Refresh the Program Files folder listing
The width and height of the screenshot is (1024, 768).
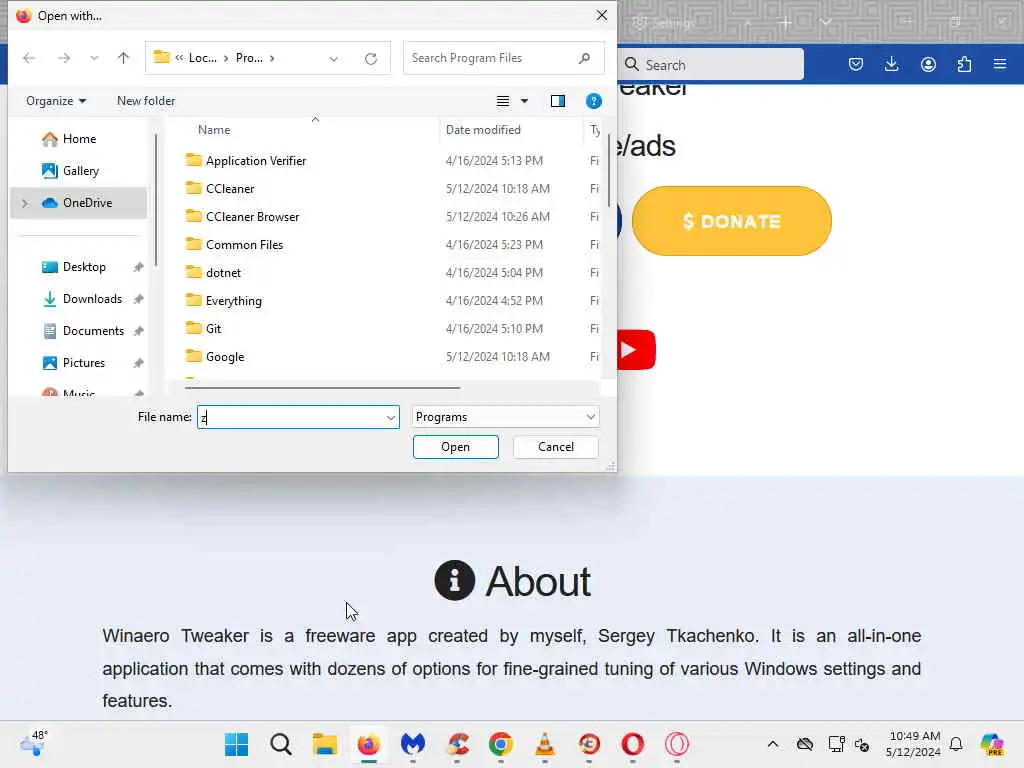[x=371, y=59]
